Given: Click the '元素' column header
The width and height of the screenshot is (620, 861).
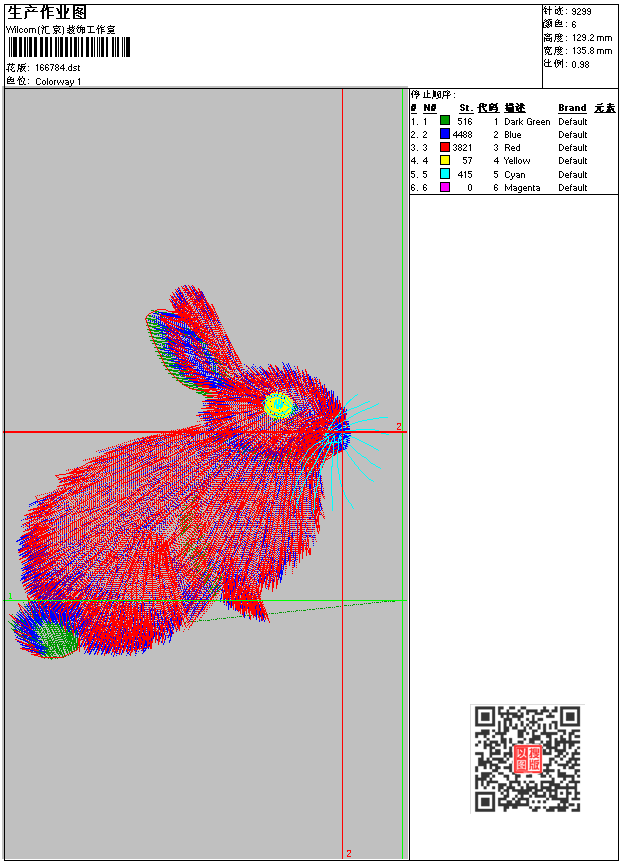Looking at the screenshot, I should 605,108.
